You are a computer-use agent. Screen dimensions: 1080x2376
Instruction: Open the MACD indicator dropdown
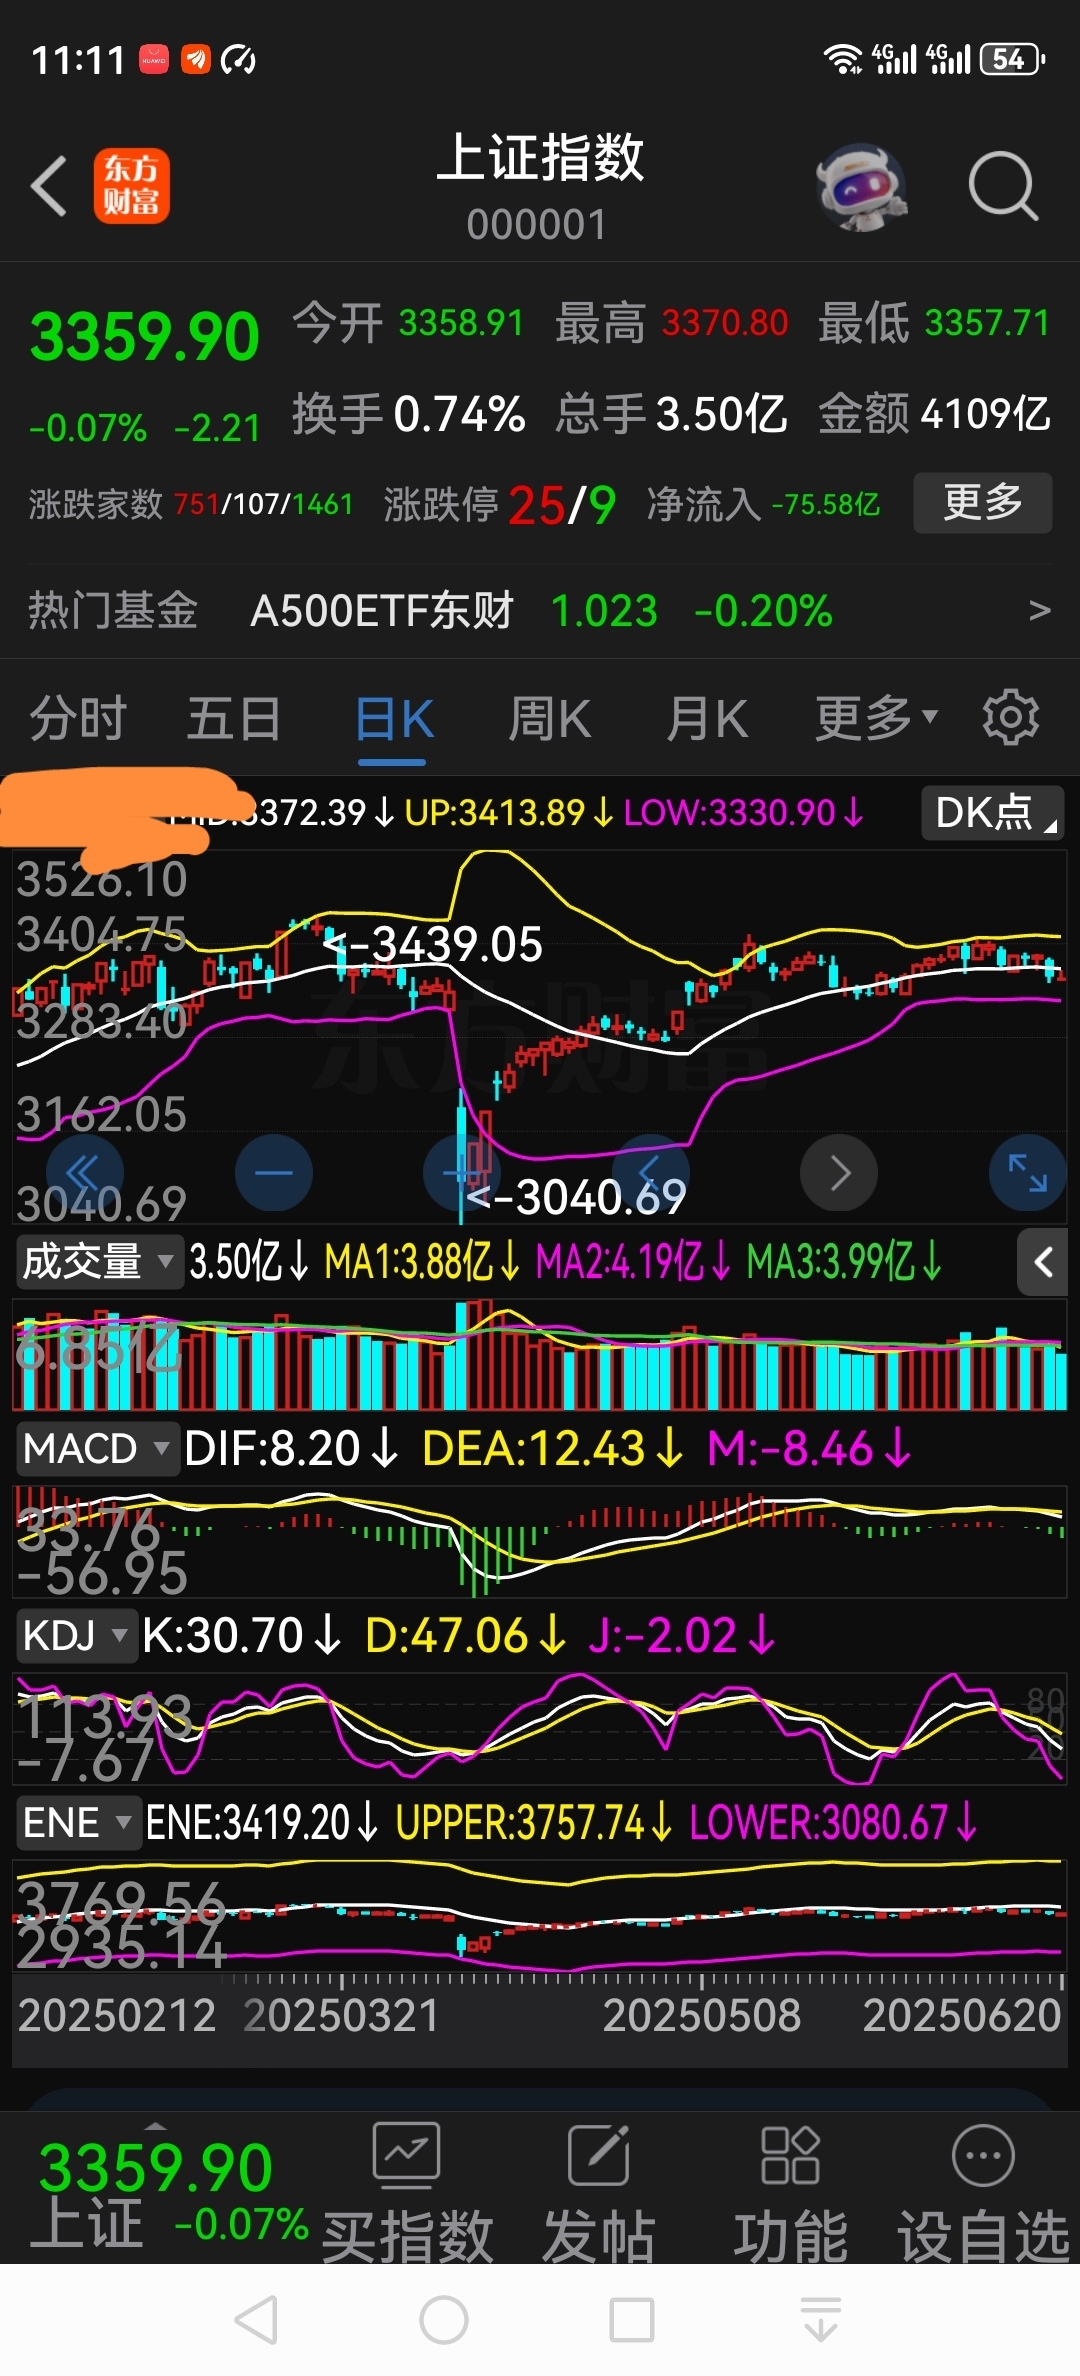(x=97, y=1449)
